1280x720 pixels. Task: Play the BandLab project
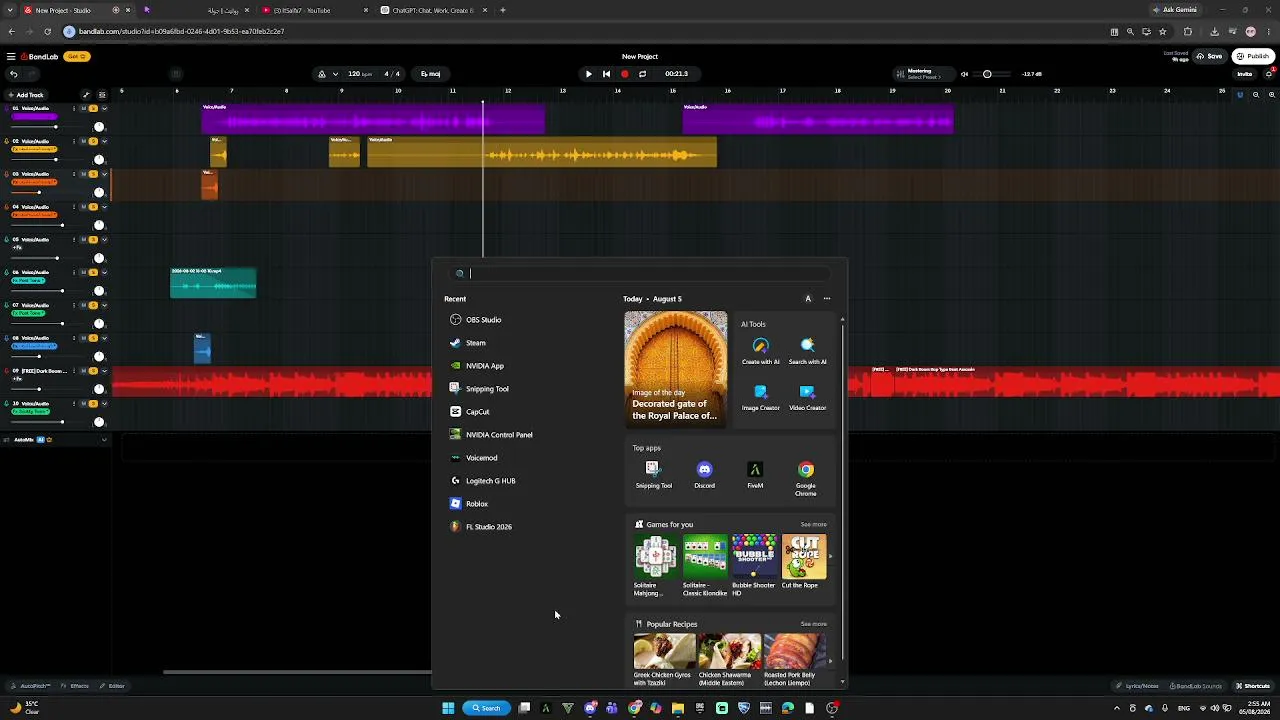588,74
